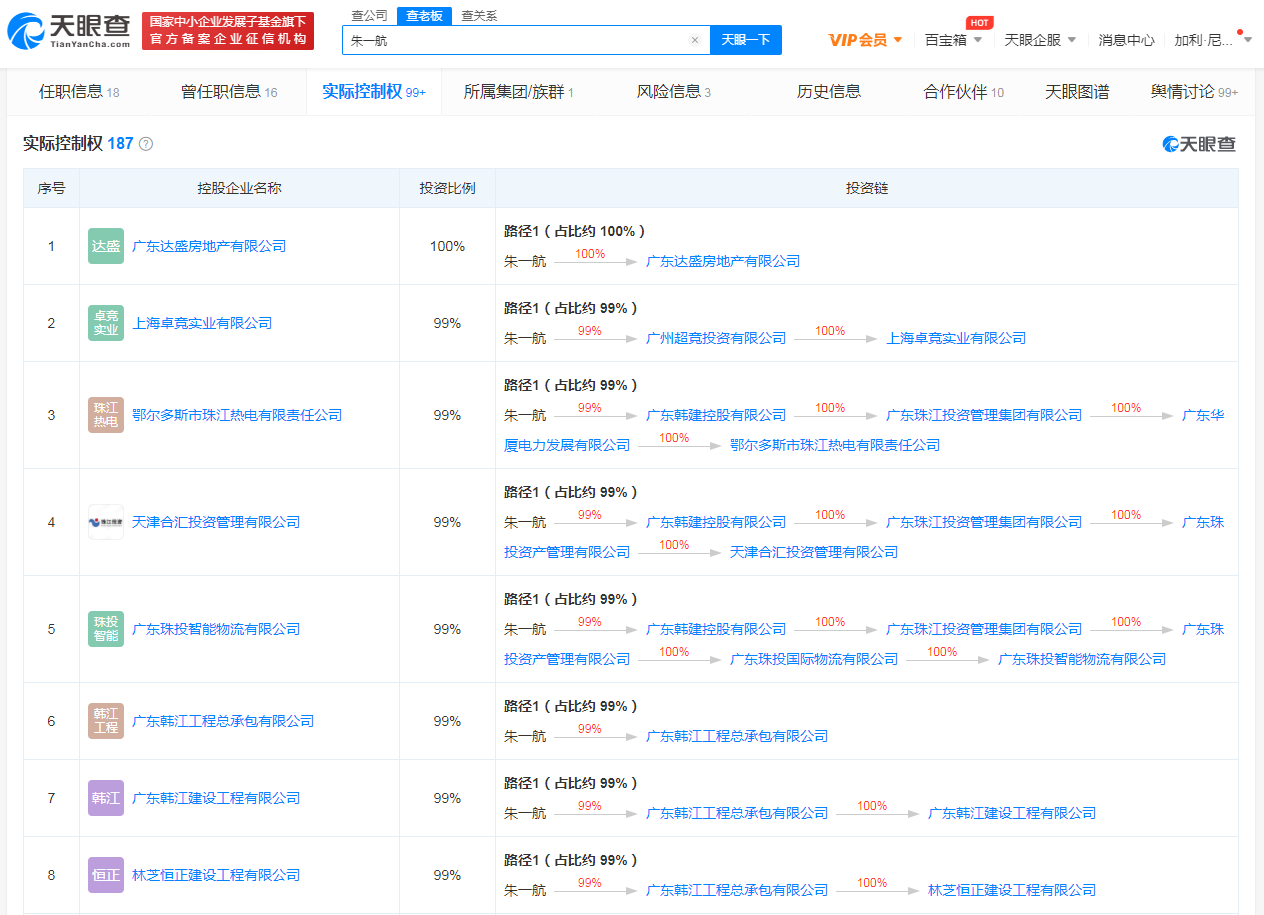Open the 曾任职信息 tab
This screenshot has width=1264, height=915.
228,92
